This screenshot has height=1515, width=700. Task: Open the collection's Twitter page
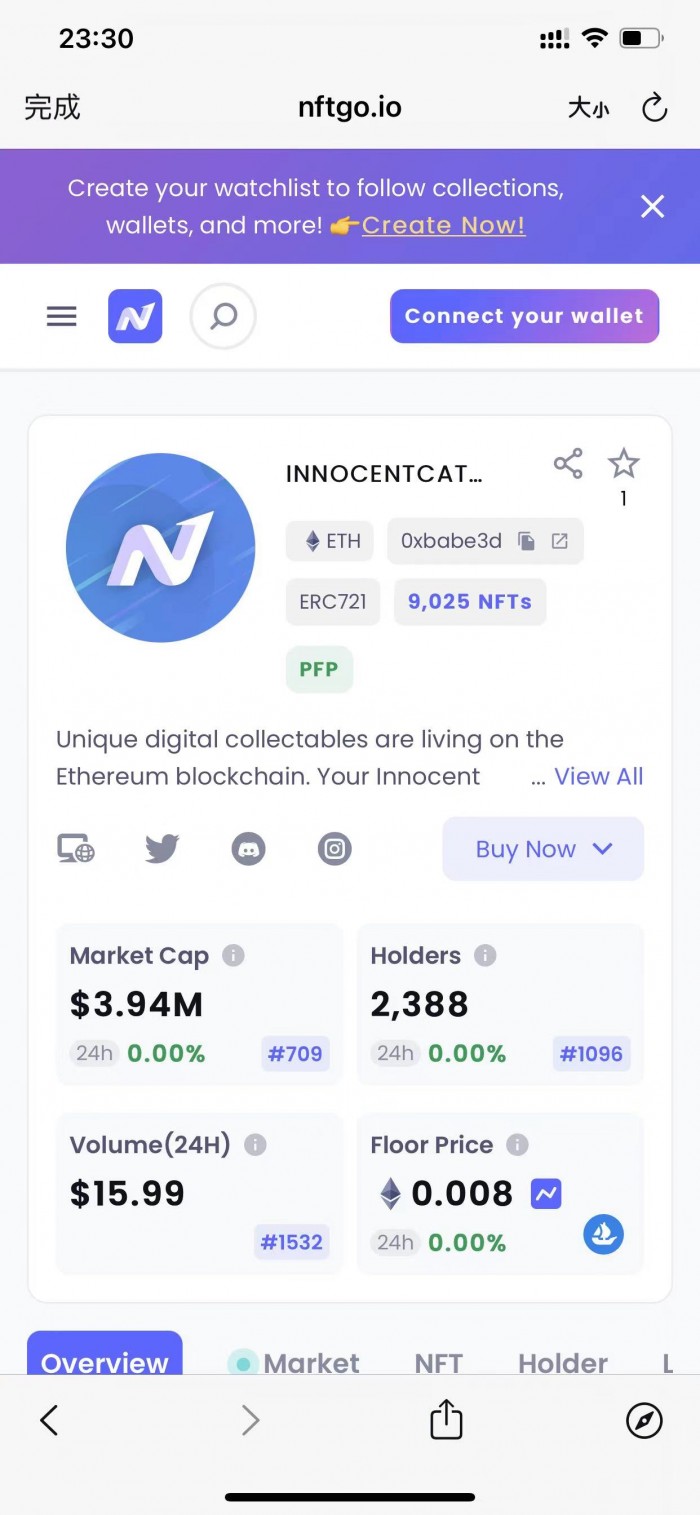pos(162,849)
